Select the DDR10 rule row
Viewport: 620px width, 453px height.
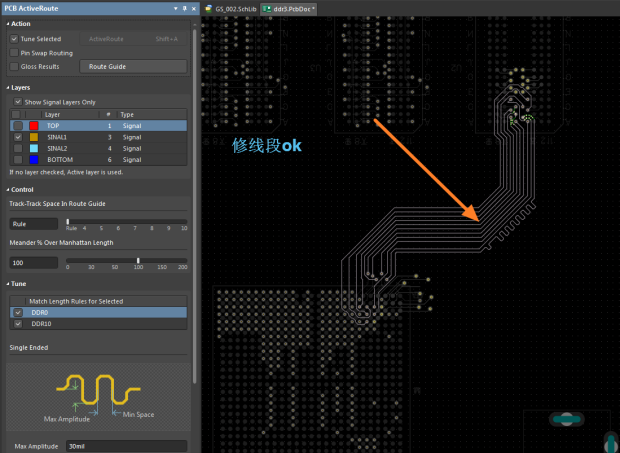pyautogui.click(x=98, y=324)
